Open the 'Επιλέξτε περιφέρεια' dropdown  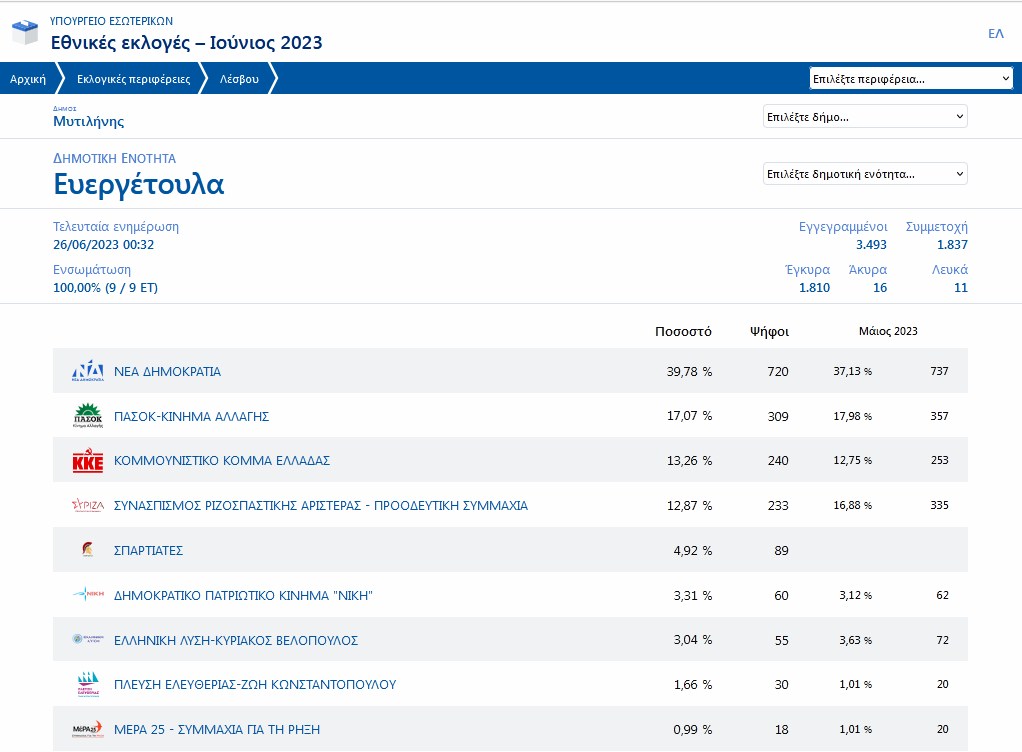click(x=911, y=78)
